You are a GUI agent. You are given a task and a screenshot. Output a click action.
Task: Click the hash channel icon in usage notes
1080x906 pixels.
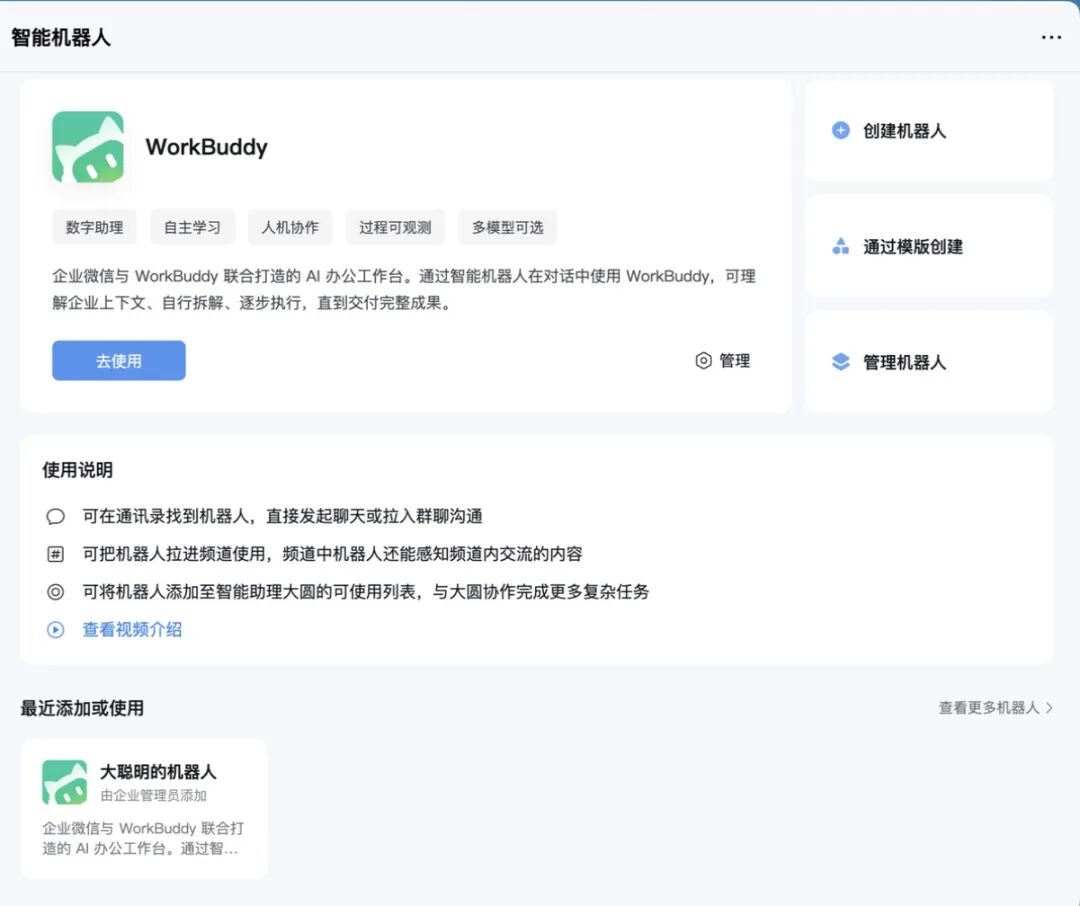coord(56,554)
